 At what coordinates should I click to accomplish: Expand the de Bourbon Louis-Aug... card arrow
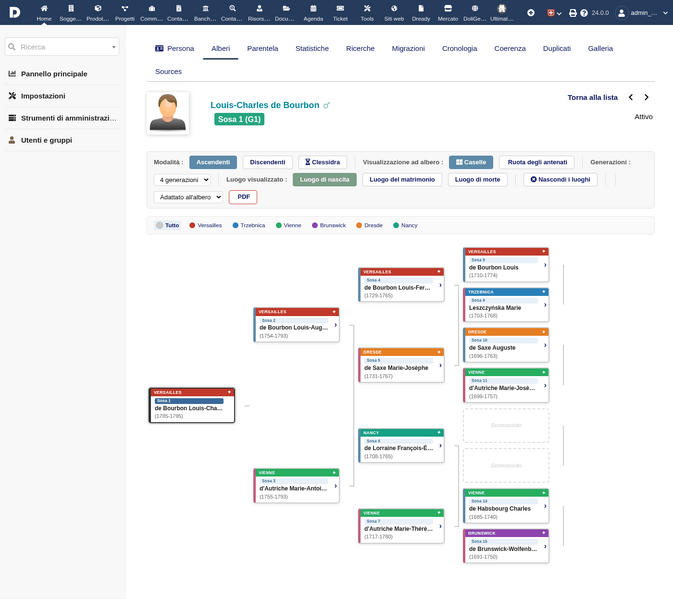click(x=336, y=325)
